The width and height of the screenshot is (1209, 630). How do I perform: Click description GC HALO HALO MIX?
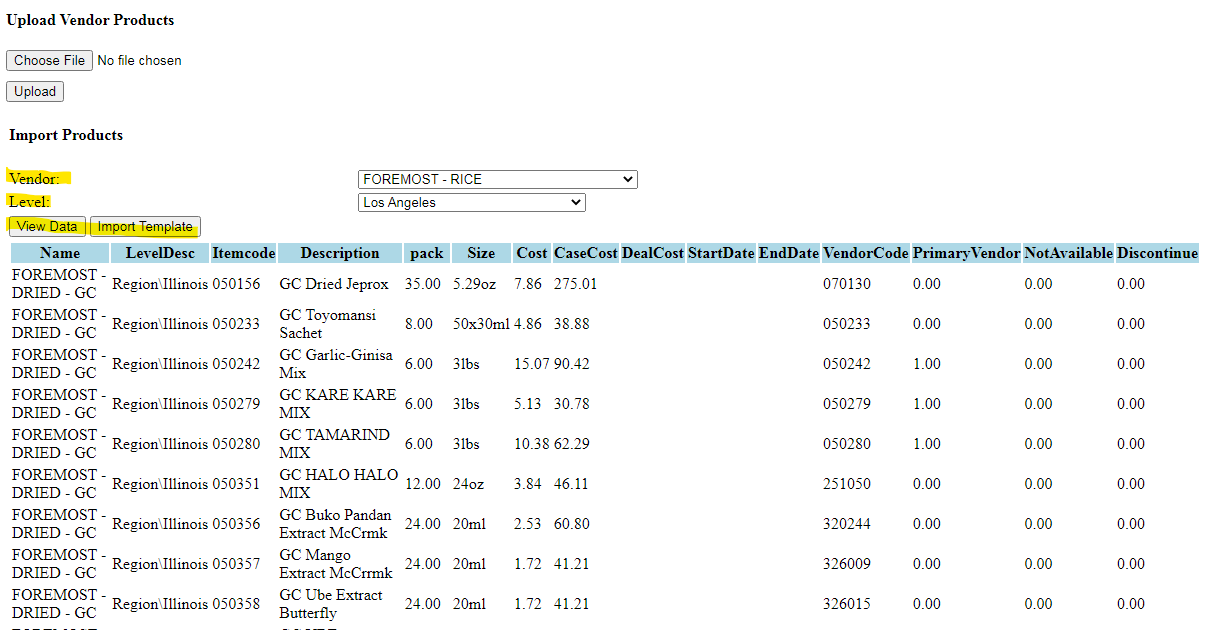pyautogui.click(x=339, y=484)
